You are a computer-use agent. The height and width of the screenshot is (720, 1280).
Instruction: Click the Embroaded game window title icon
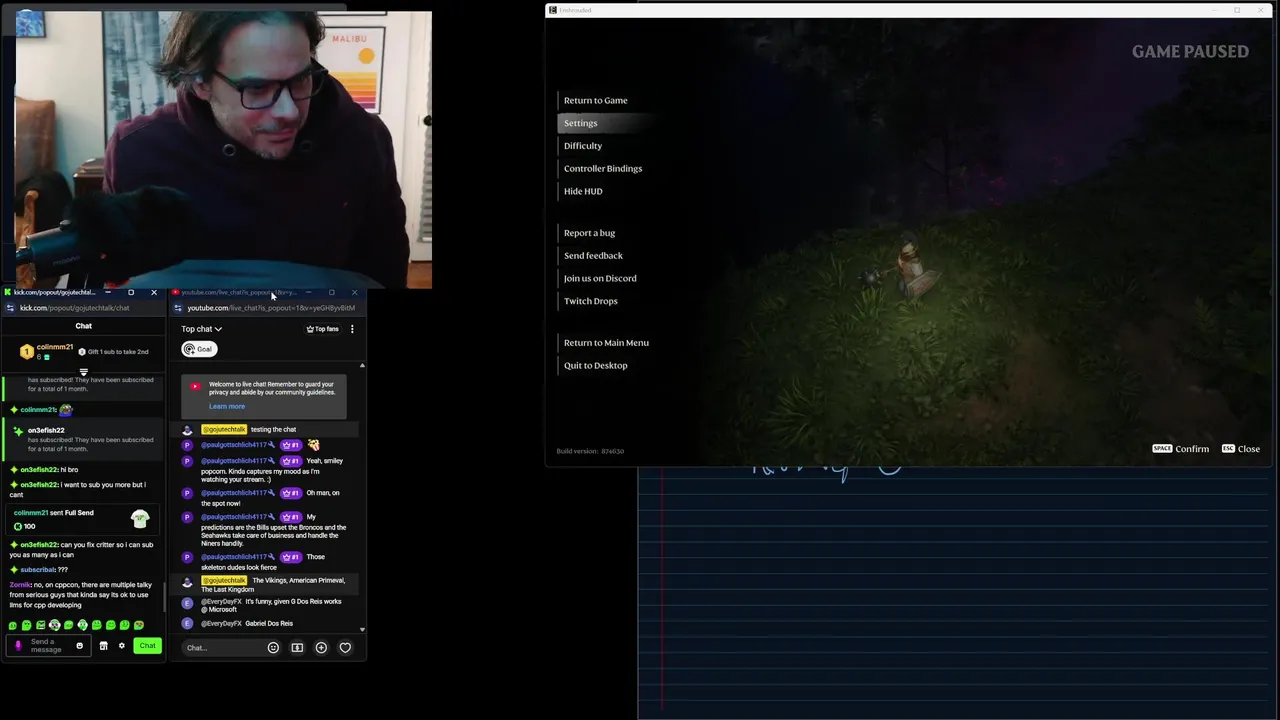(553, 10)
